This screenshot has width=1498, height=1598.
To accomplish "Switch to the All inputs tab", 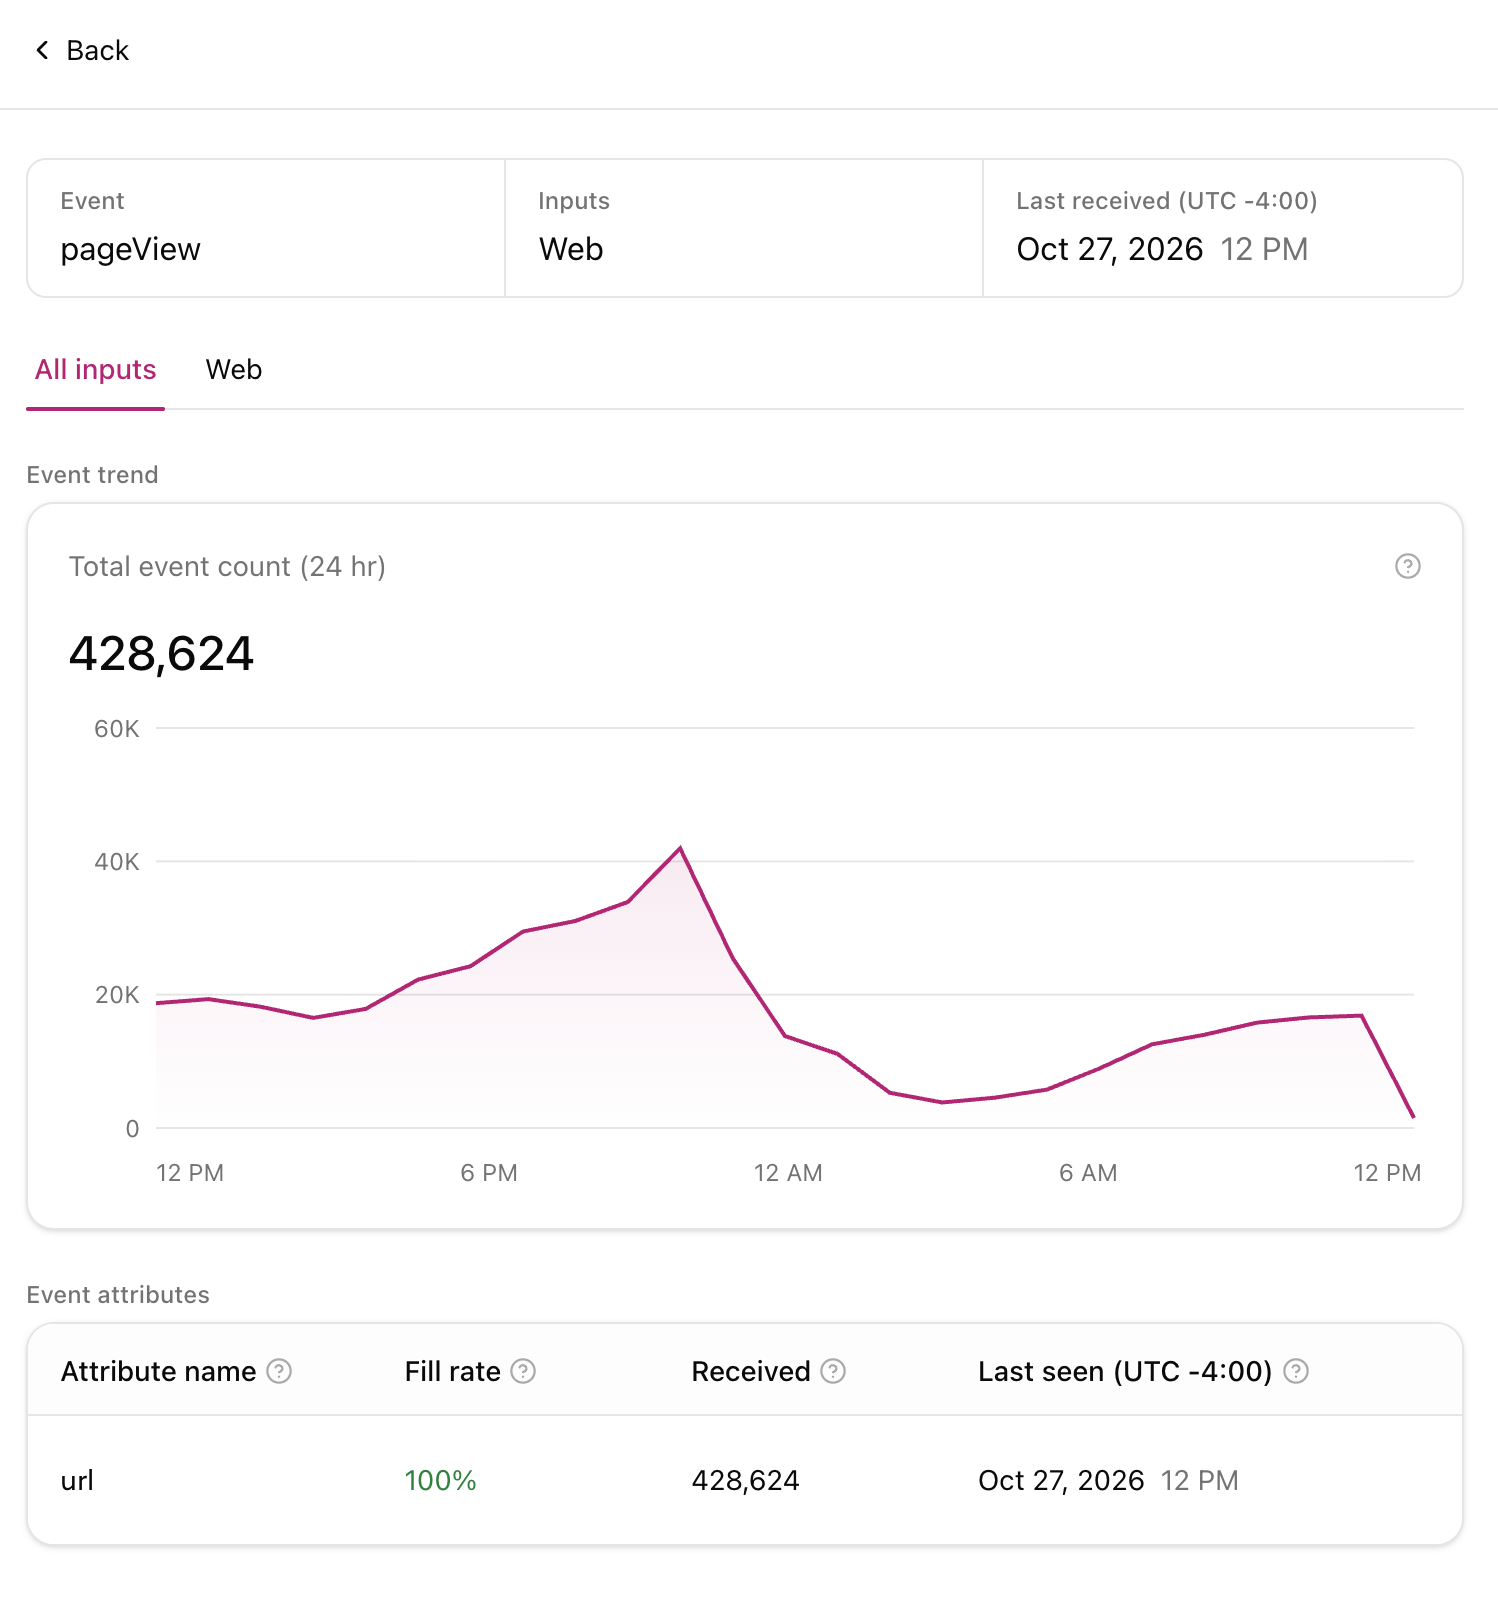I will click(96, 370).
